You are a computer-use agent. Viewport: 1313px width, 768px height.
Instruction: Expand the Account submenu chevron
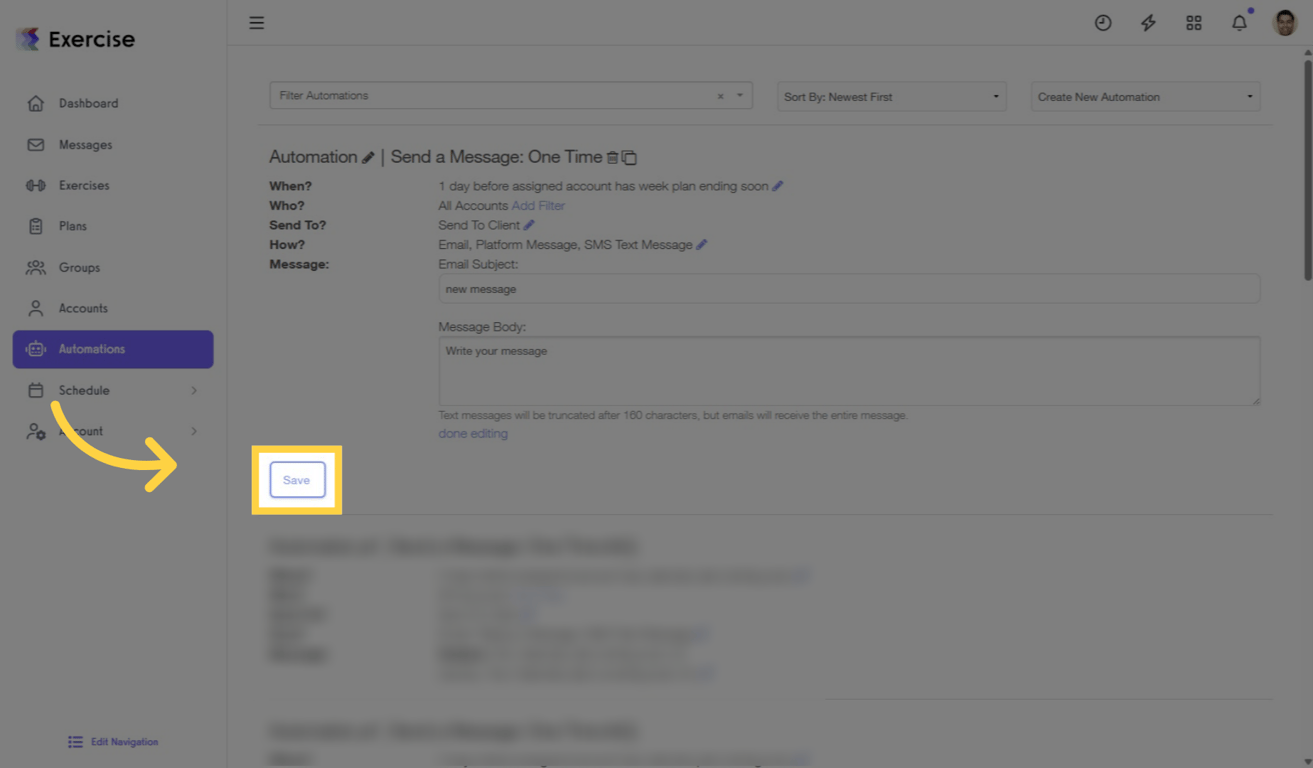pos(194,431)
